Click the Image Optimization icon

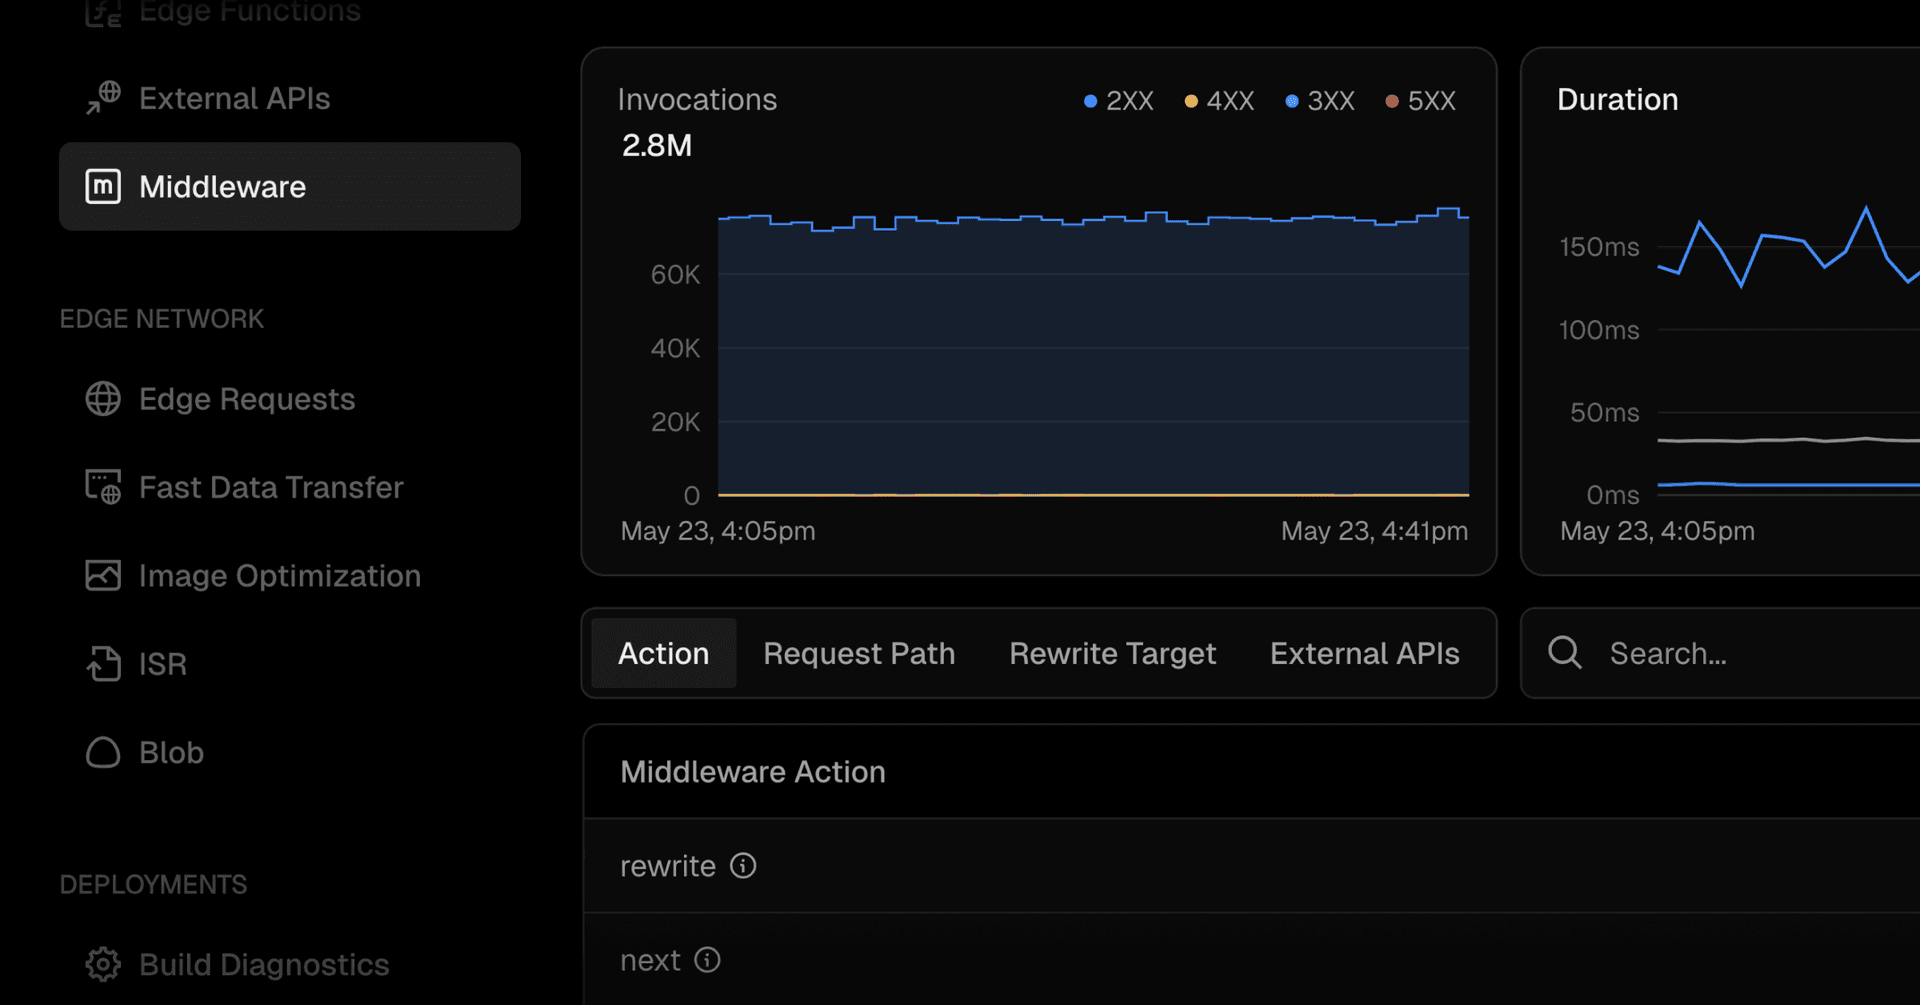[103, 576]
